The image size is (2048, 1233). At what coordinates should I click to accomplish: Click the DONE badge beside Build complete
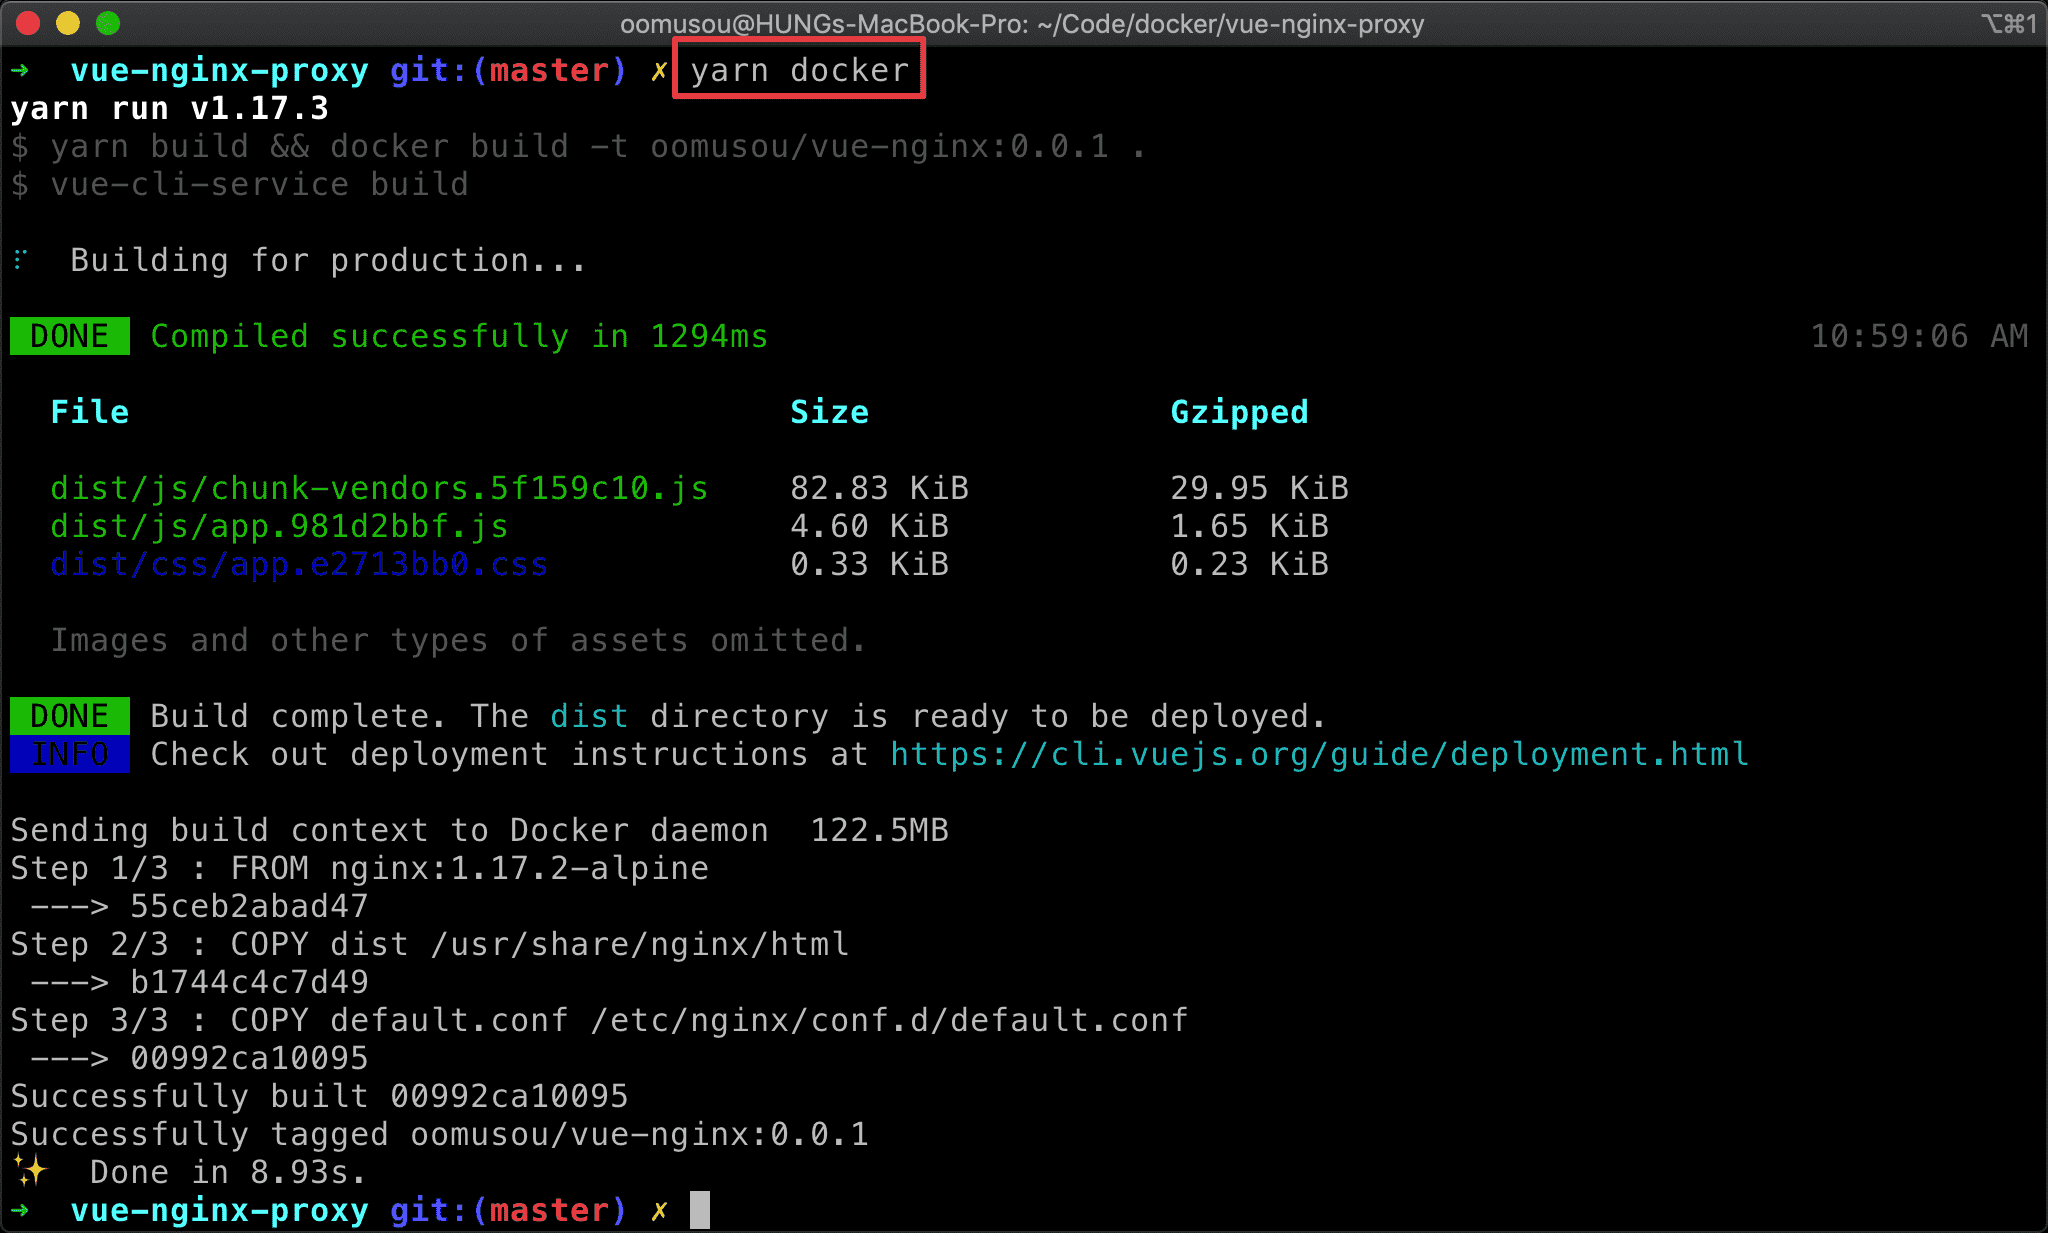[70, 716]
